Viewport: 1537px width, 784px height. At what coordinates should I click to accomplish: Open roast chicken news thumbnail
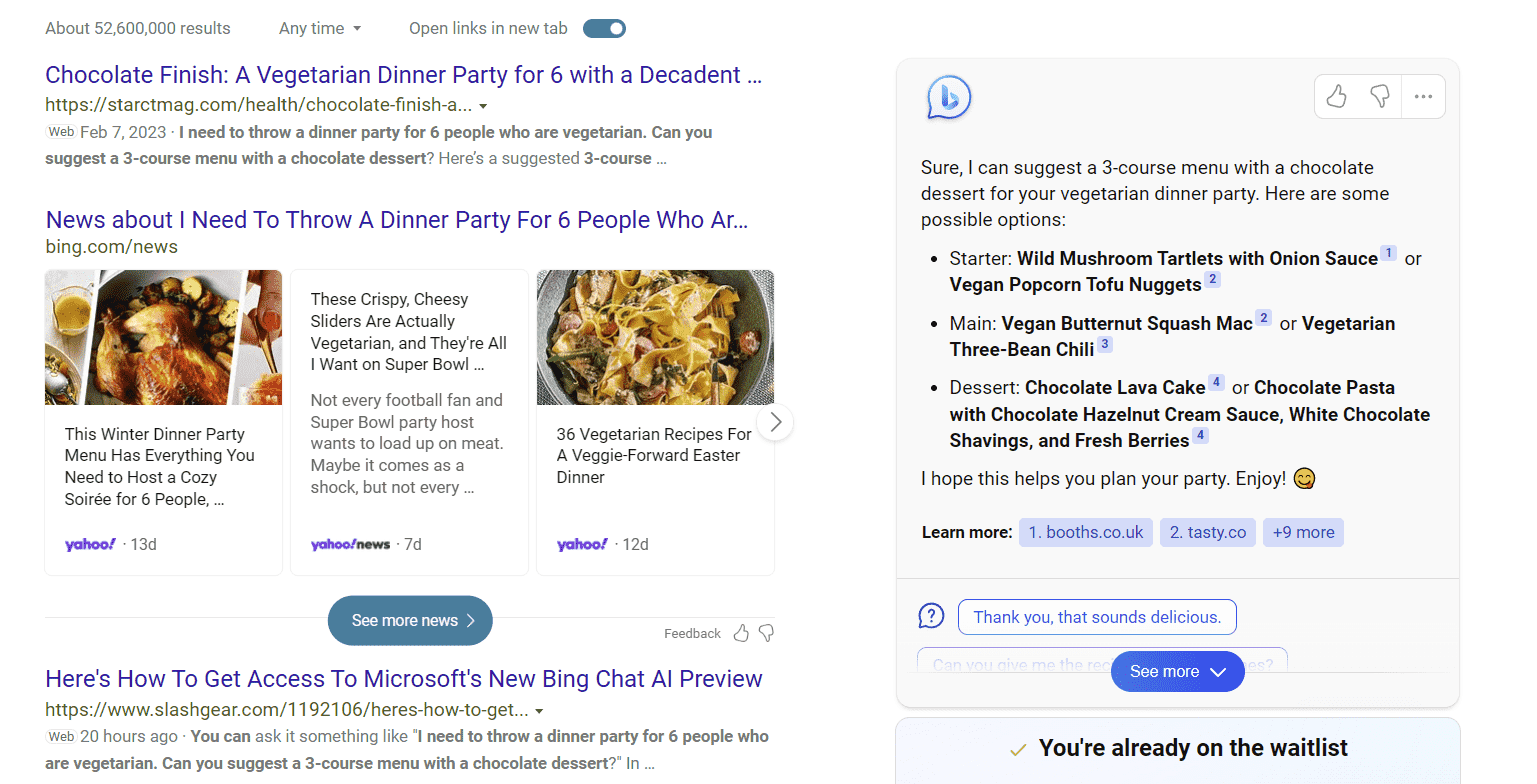click(x=164, y=337)
